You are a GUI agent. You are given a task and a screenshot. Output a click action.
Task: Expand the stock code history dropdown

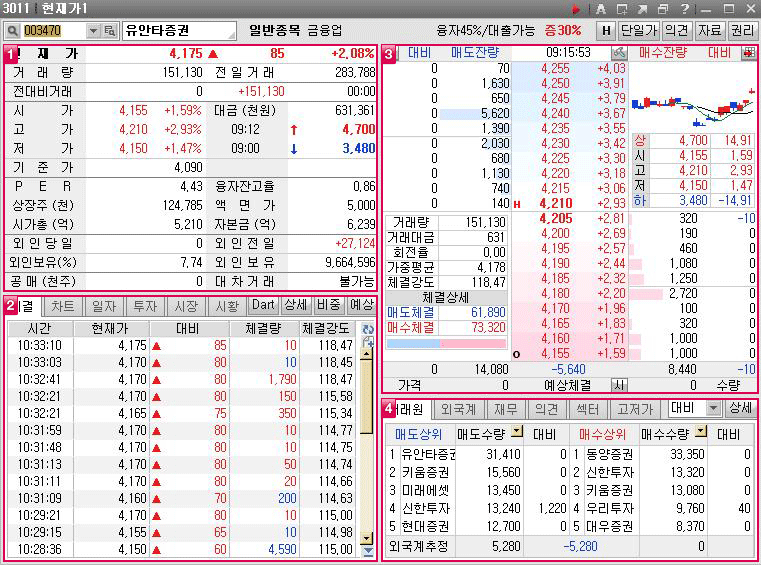coord(93,31)
